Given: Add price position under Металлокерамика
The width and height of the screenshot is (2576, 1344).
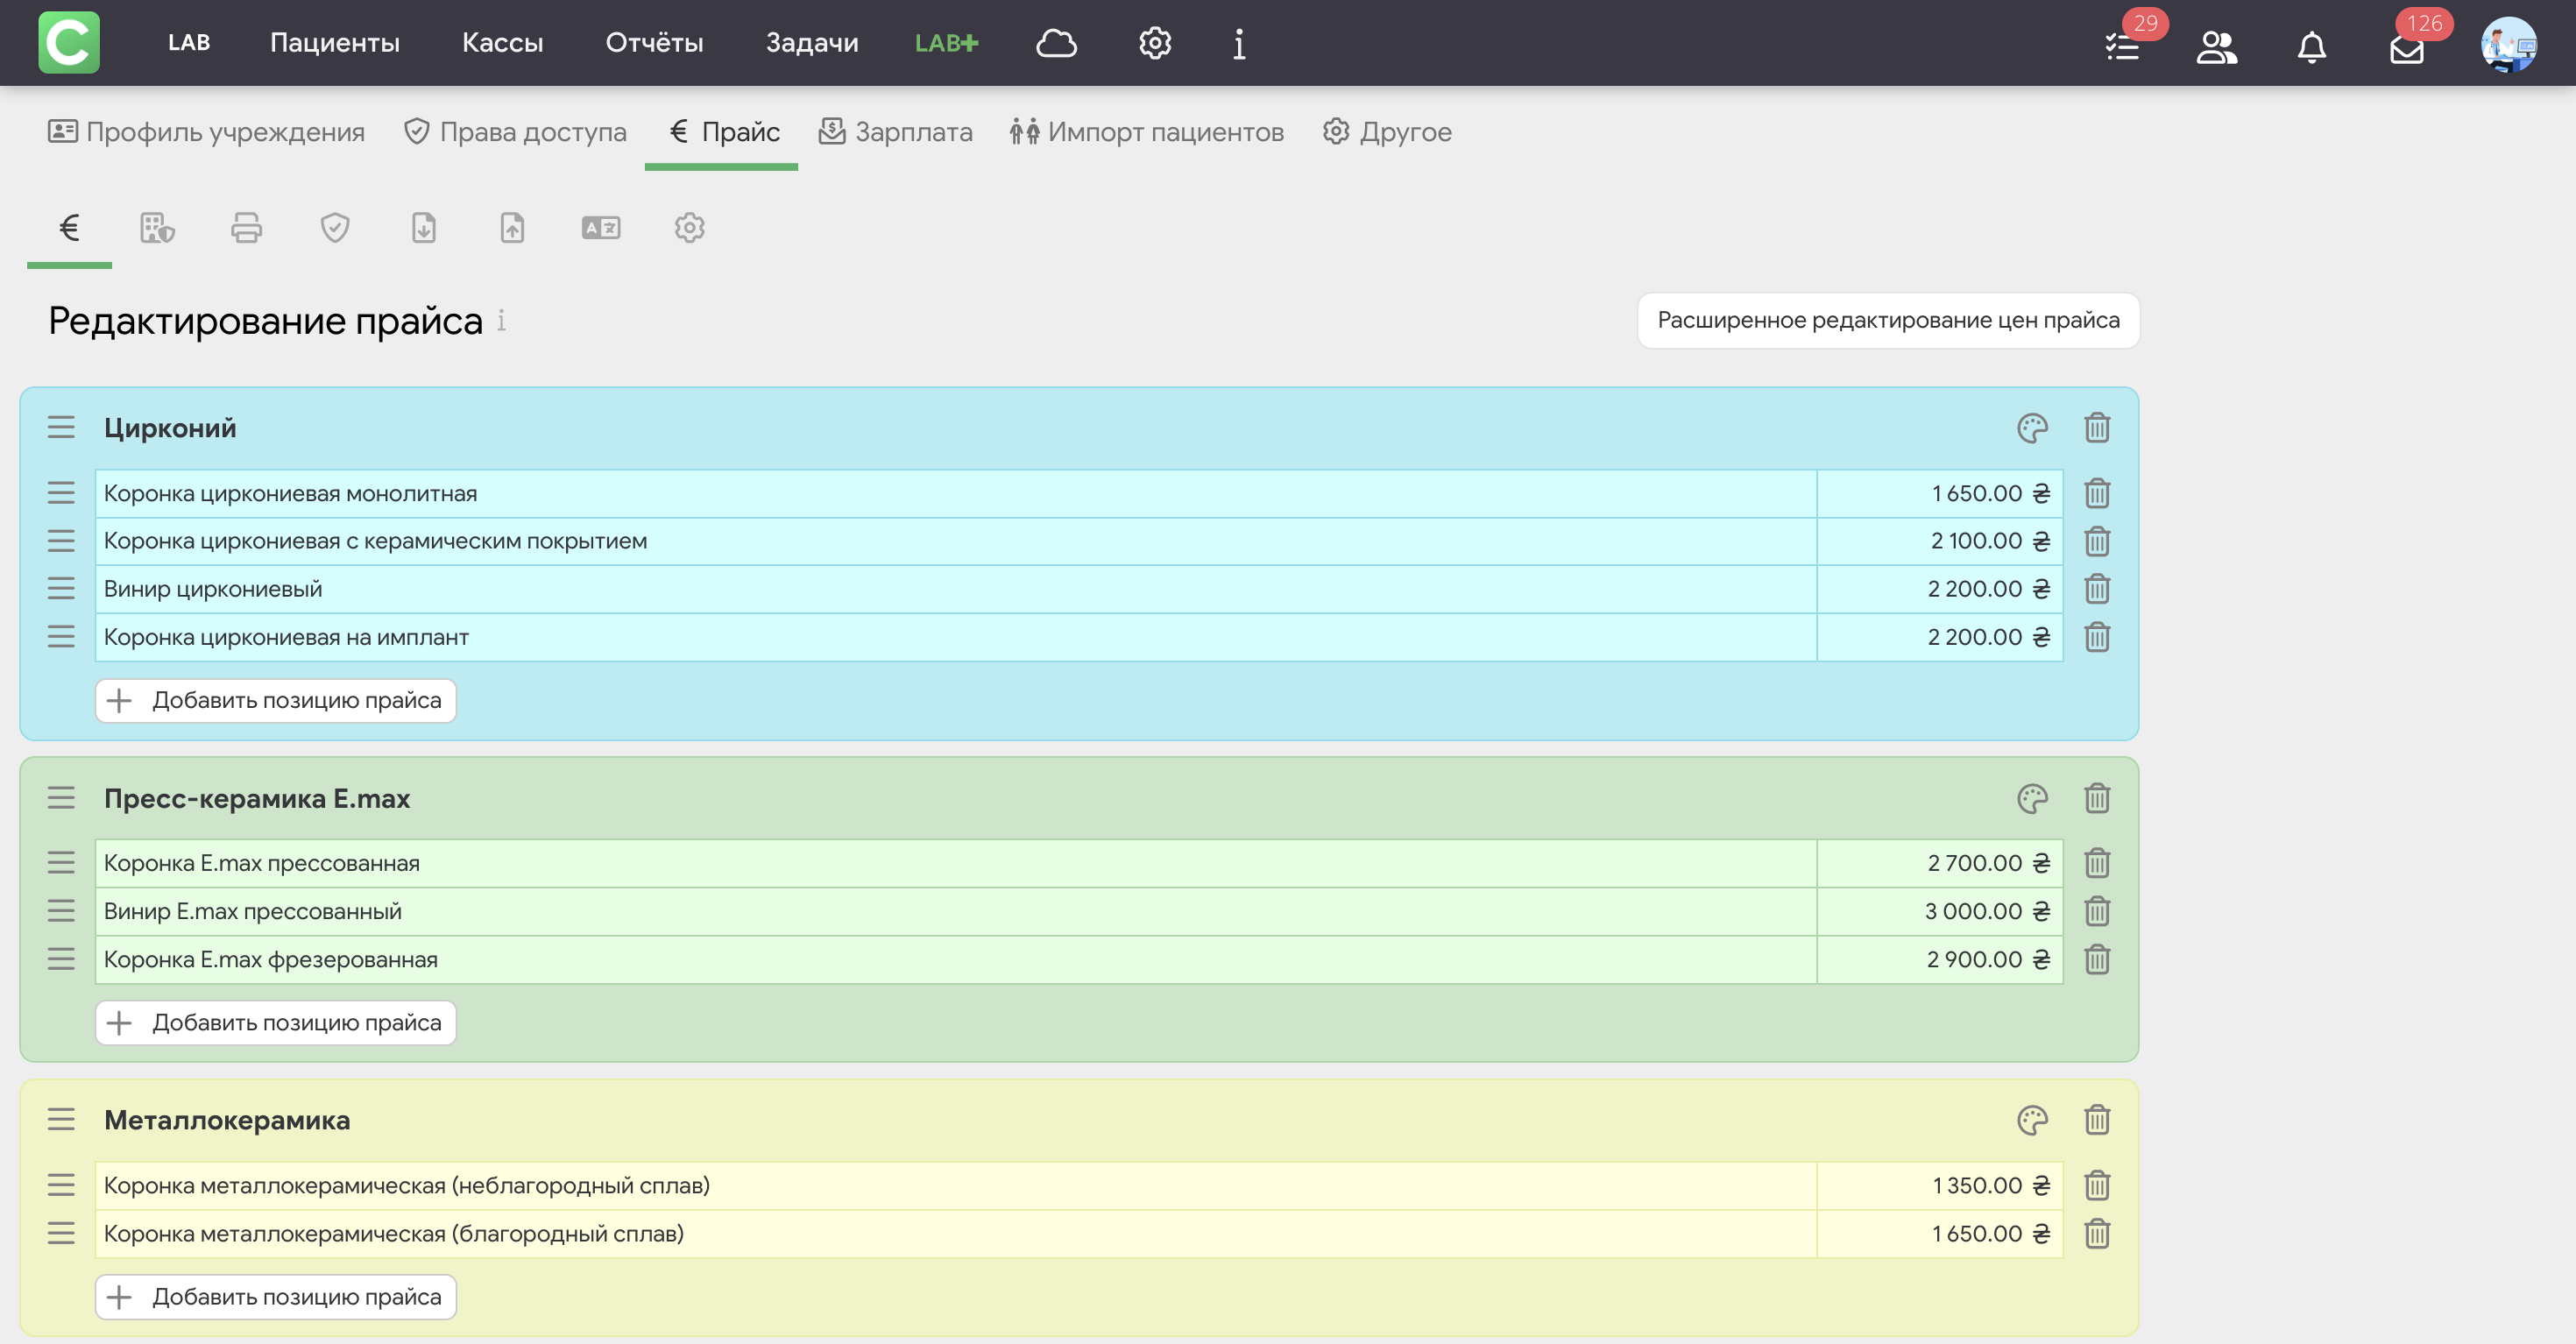Looking at the screenshot, I should tap(276, 1296).
